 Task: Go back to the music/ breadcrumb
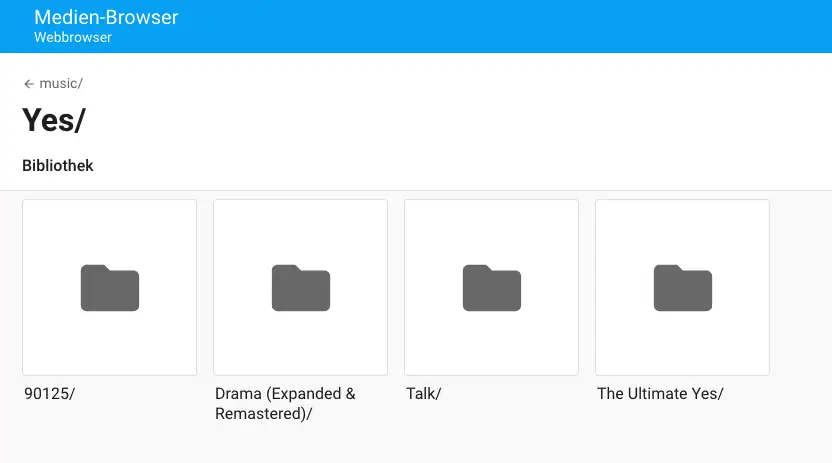tap(61, 84)
